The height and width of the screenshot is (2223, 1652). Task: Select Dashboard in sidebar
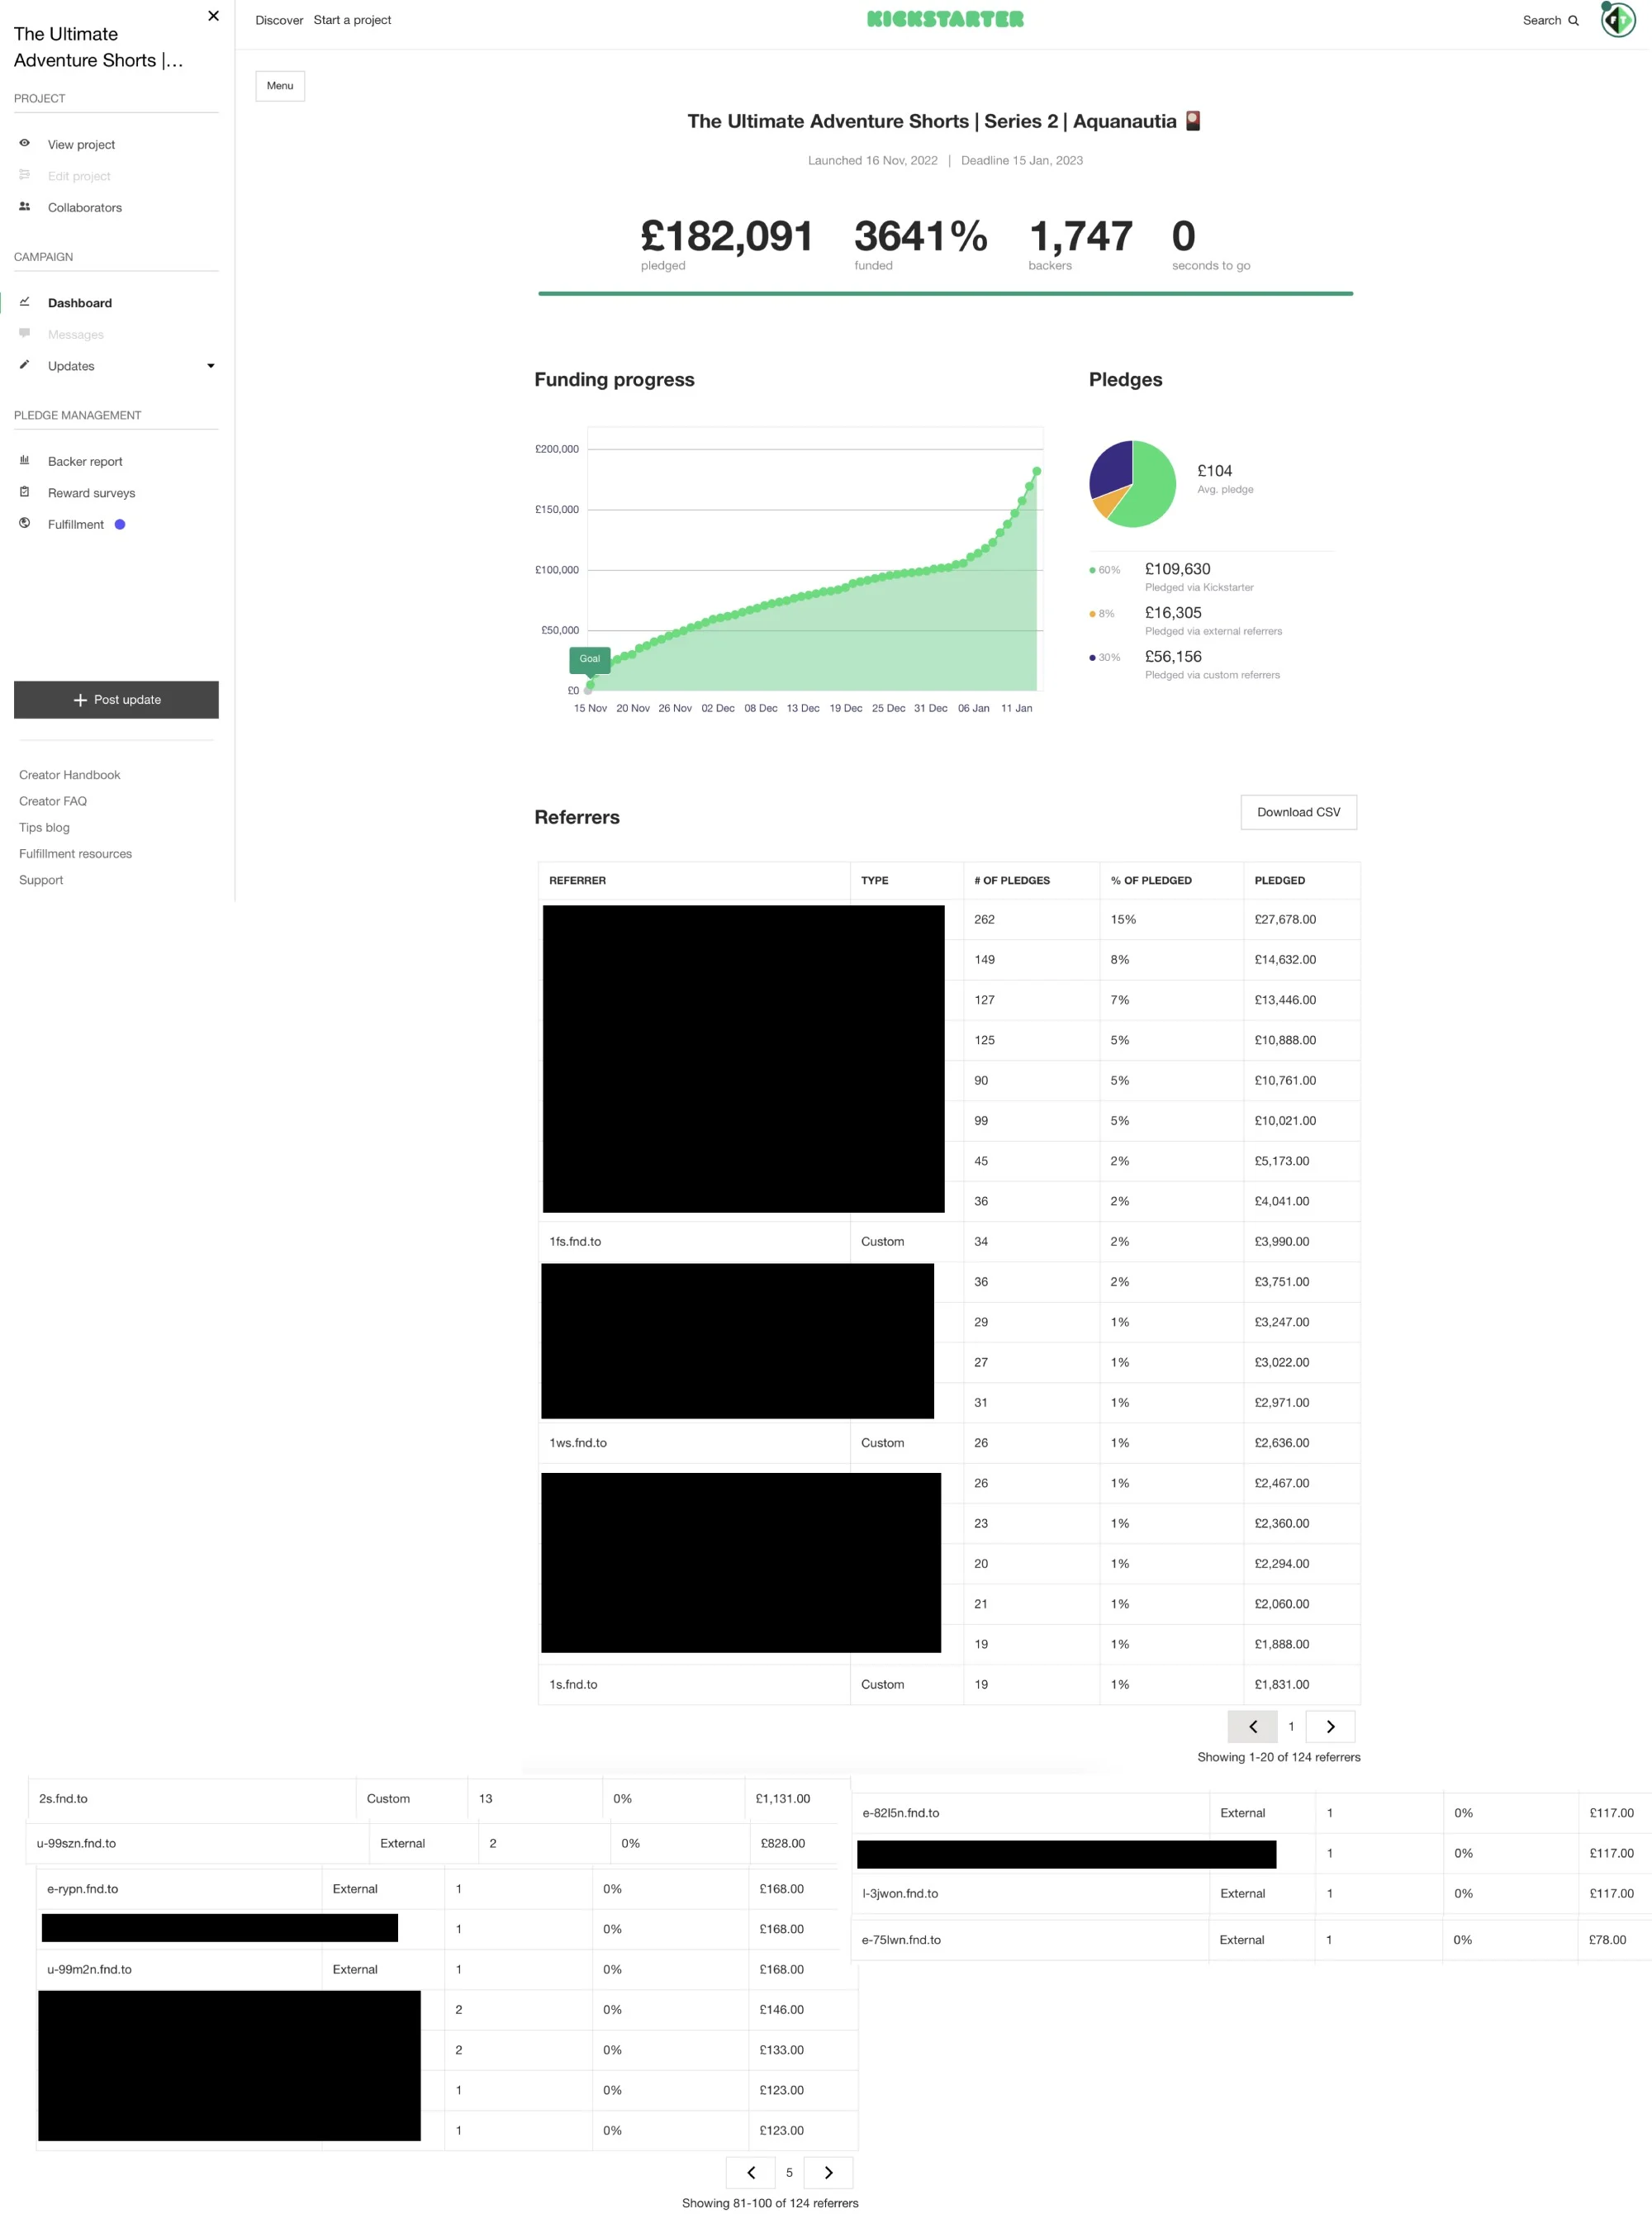(x=80, y=303)
